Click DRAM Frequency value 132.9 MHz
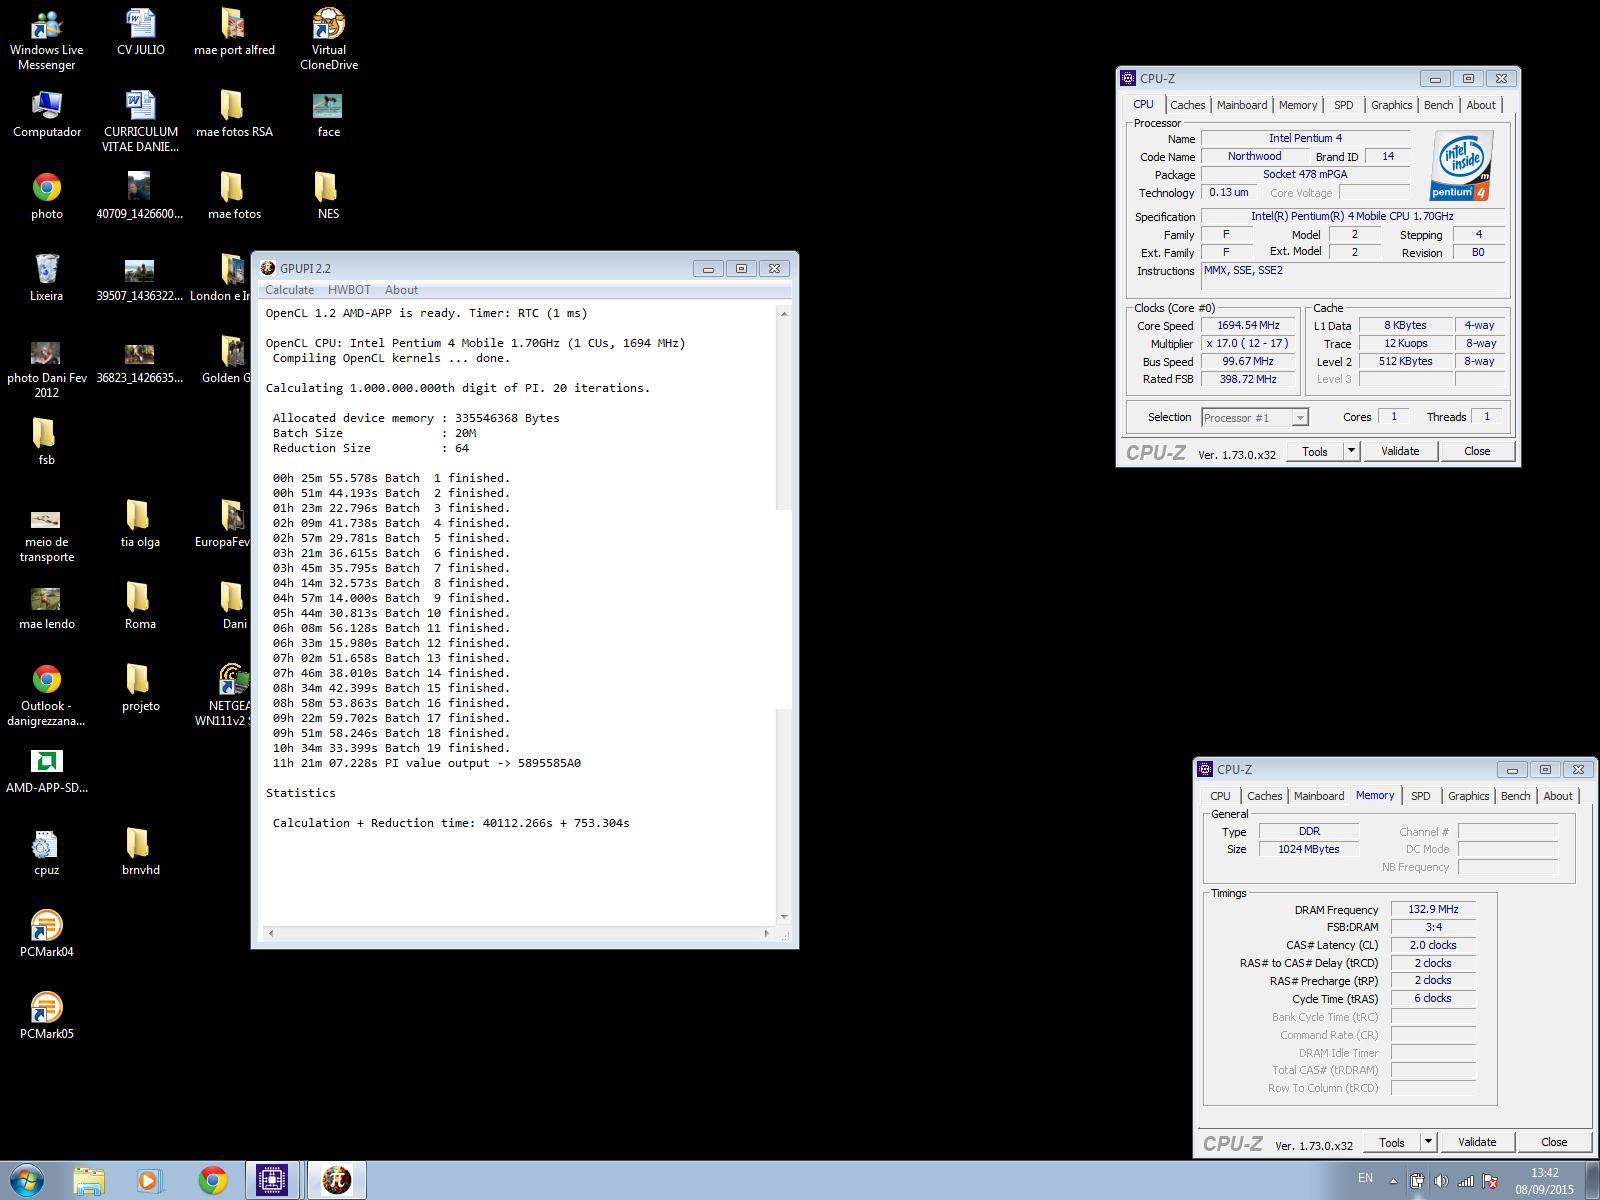The height and width of the screenshot is (1200, 1600). coord(1433,910)
